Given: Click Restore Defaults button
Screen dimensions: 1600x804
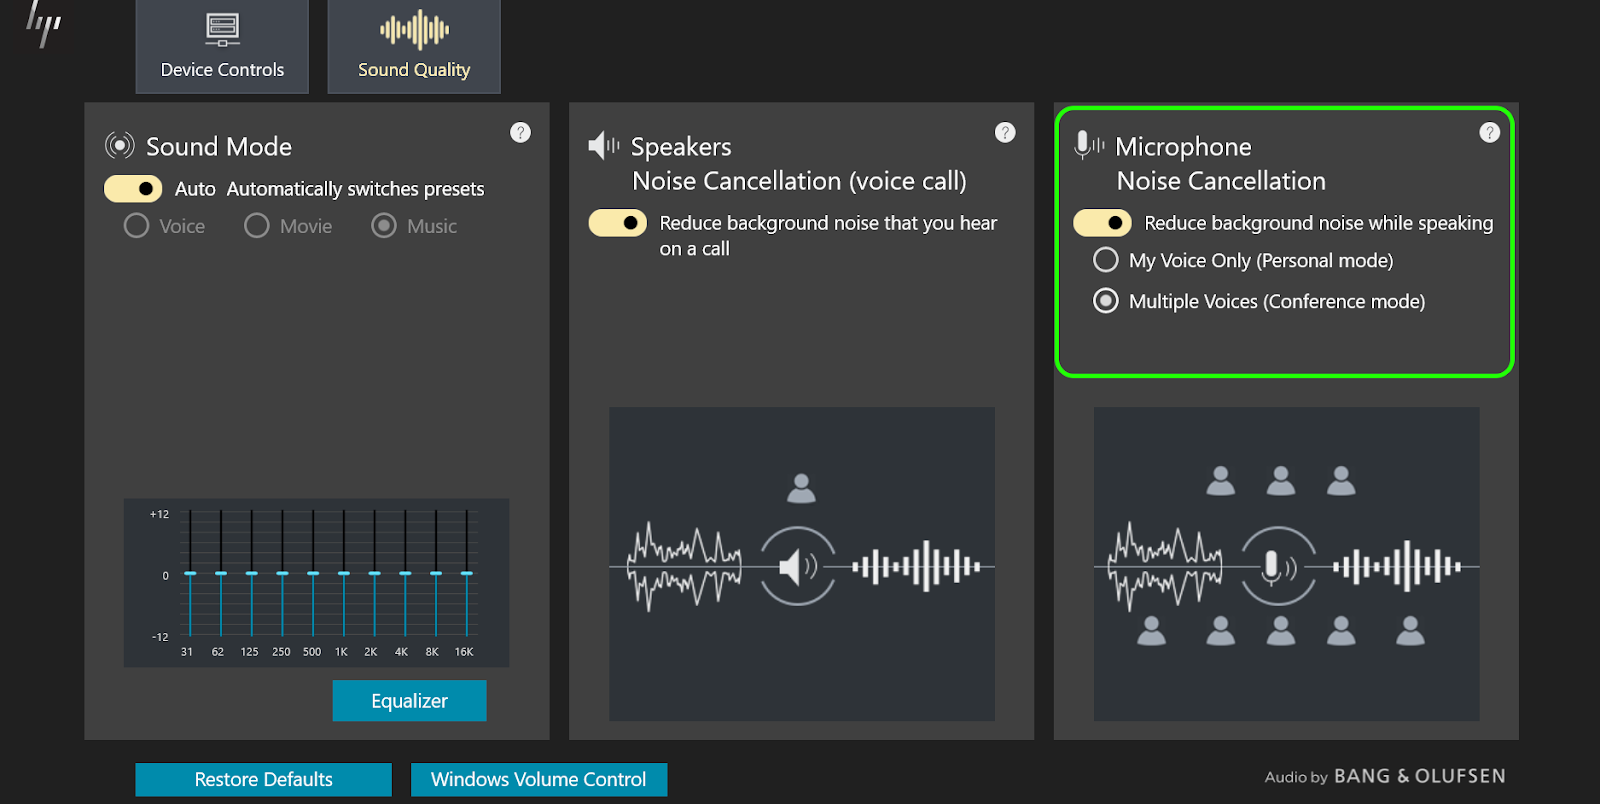Looking at the screenshot, I should [x=263, y=779].
